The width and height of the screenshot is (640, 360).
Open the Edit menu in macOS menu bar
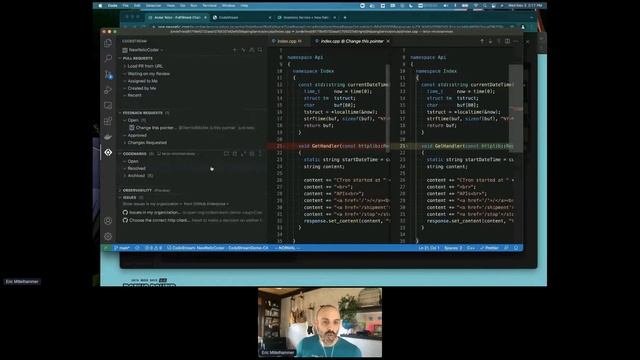coord(137,6)
